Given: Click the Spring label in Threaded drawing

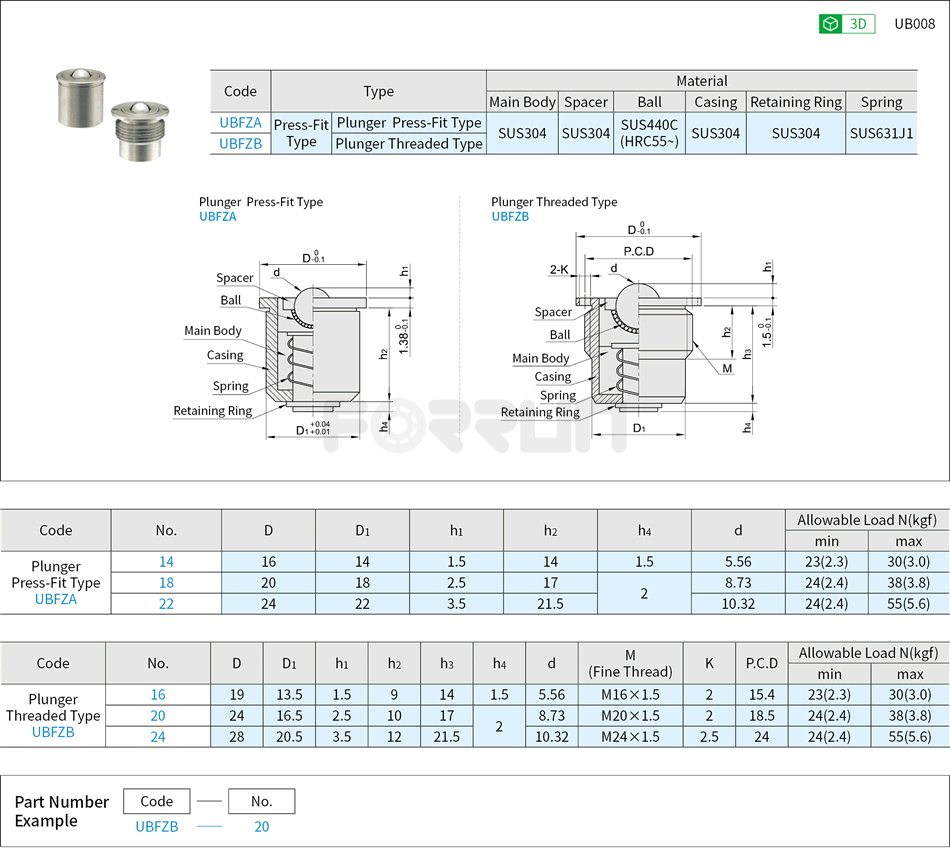Looking at the screenshot, I should [x=557, y=396].
